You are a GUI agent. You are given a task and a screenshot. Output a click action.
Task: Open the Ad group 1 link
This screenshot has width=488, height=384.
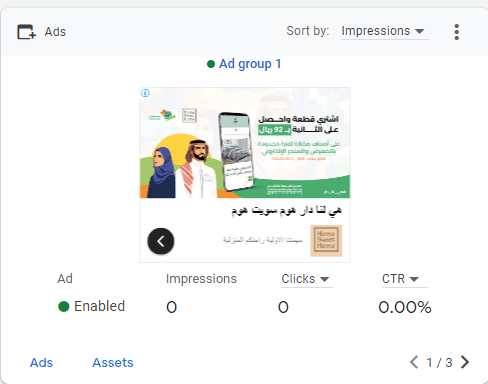point(250,64)
